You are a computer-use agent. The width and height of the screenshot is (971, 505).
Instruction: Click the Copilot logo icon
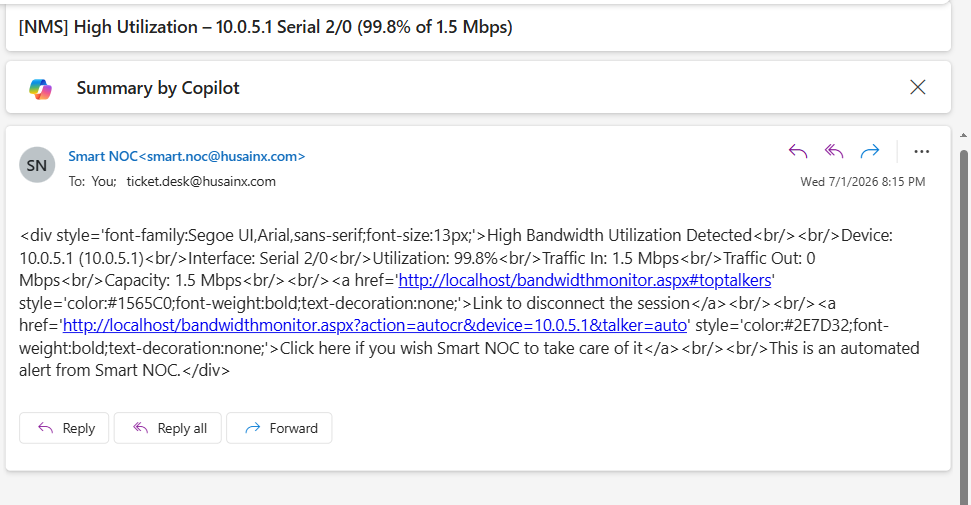click(40, 89)
